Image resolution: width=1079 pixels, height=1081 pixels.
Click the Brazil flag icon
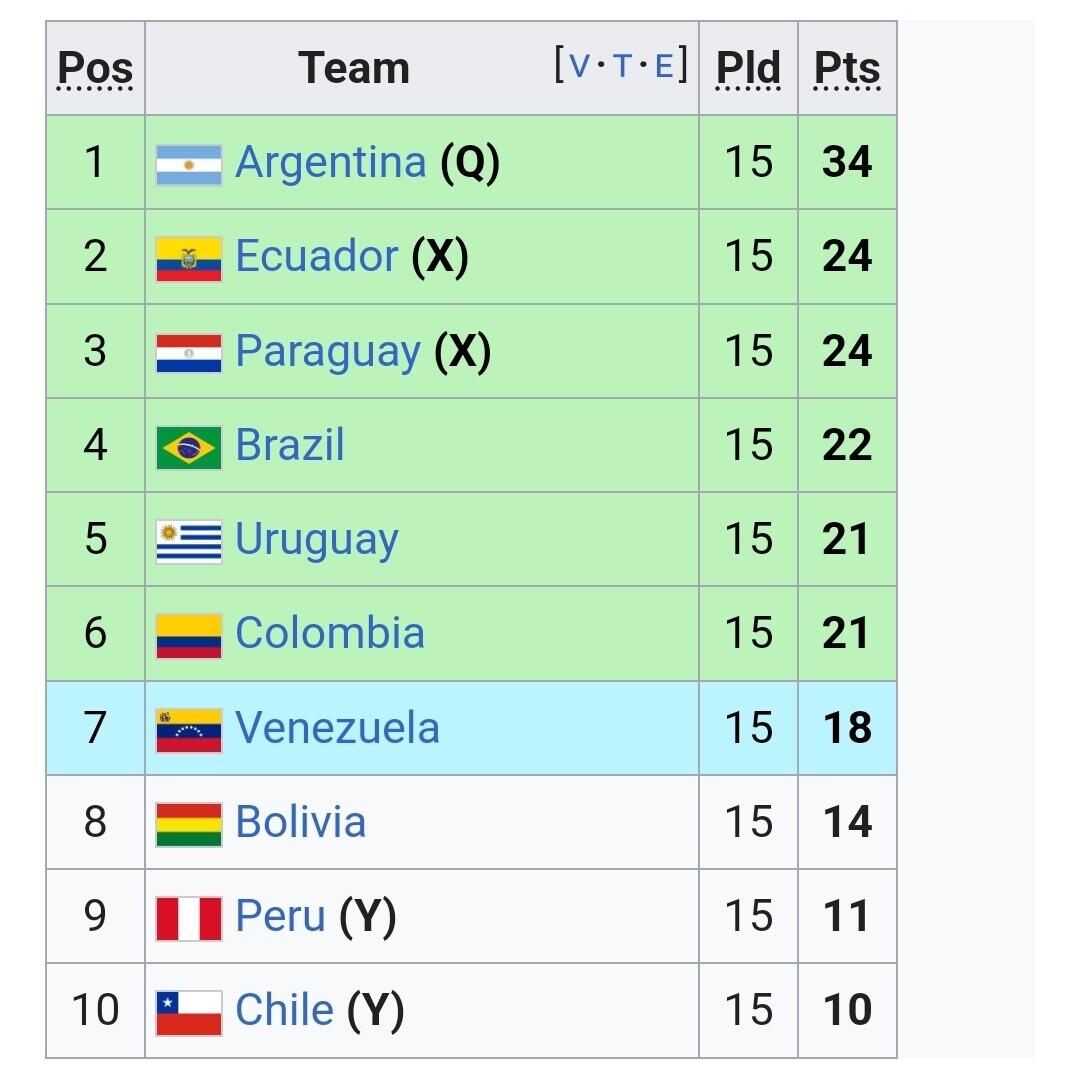pos(189,448)
